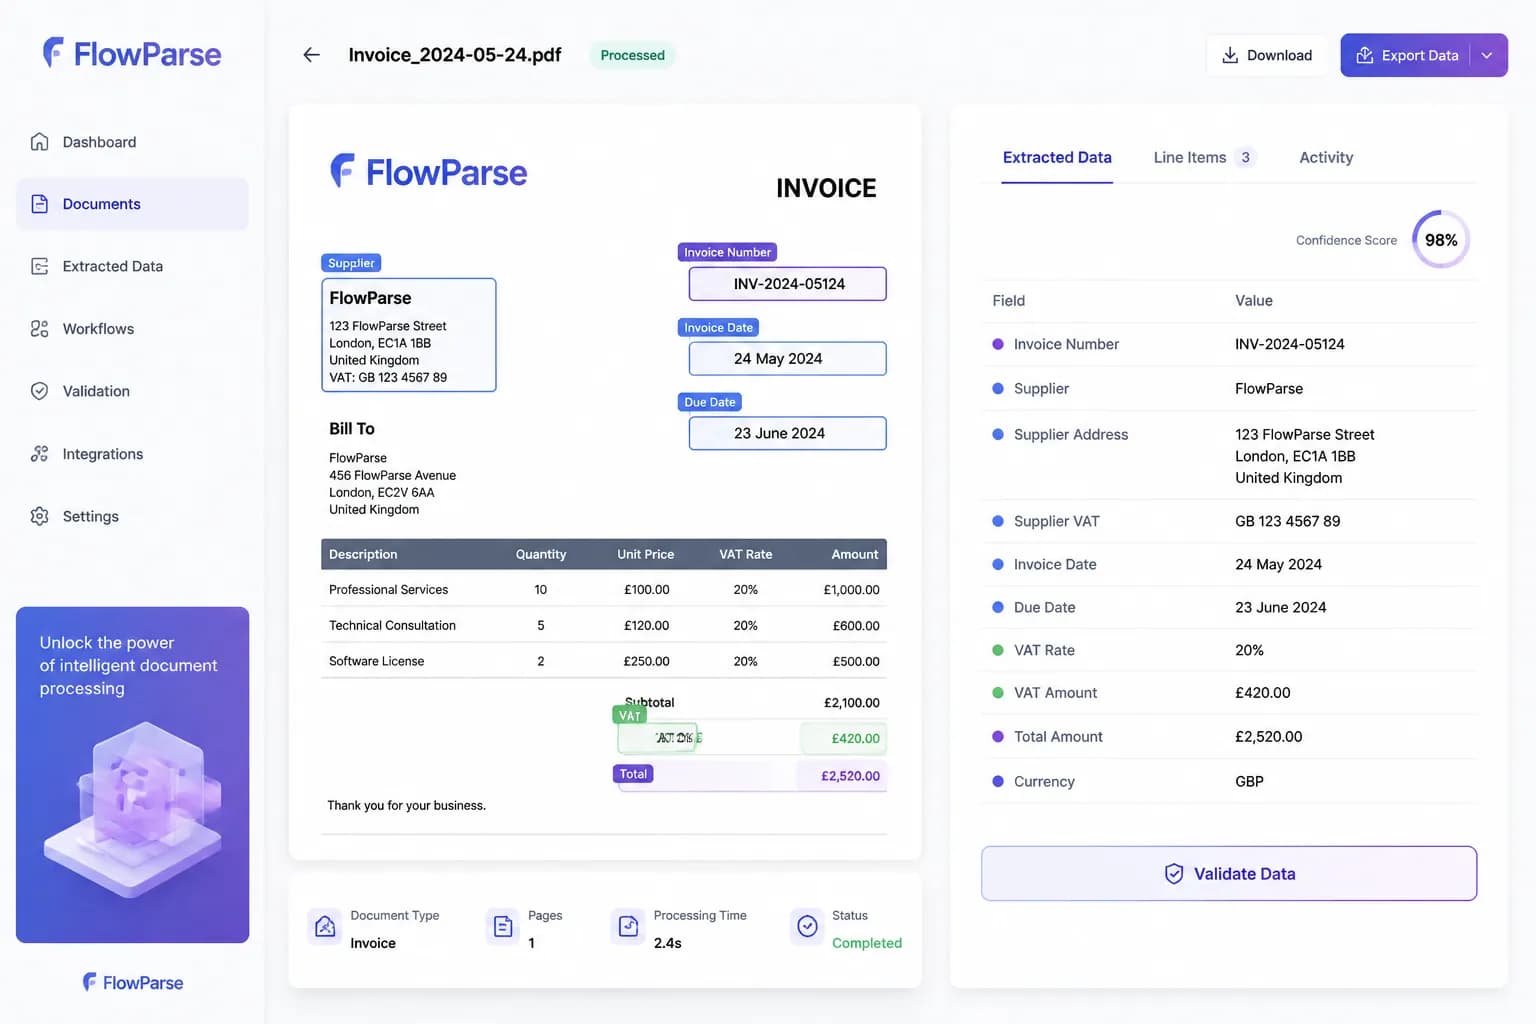The width and height of the screenshot is (1536, 1024).
Task: Open Validation from the sidebar
Action: (132, 391)
